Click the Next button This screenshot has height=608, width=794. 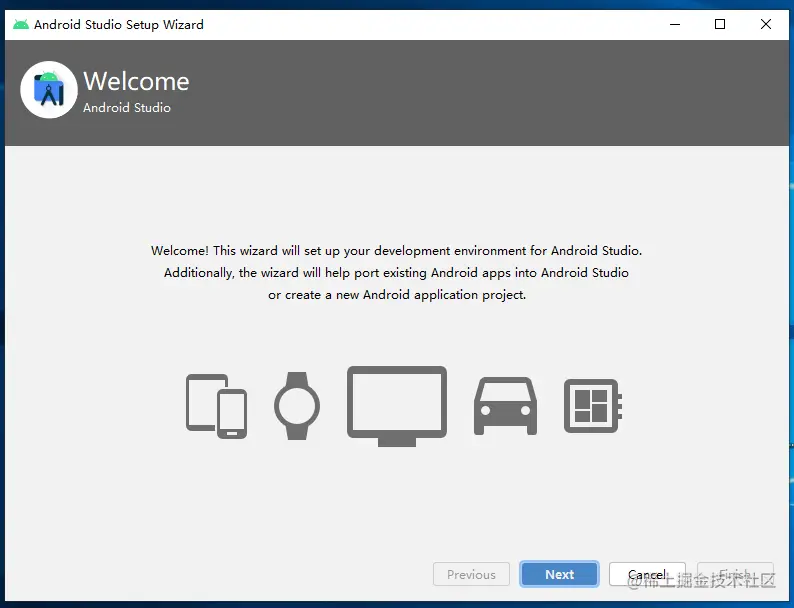[559, 574]
